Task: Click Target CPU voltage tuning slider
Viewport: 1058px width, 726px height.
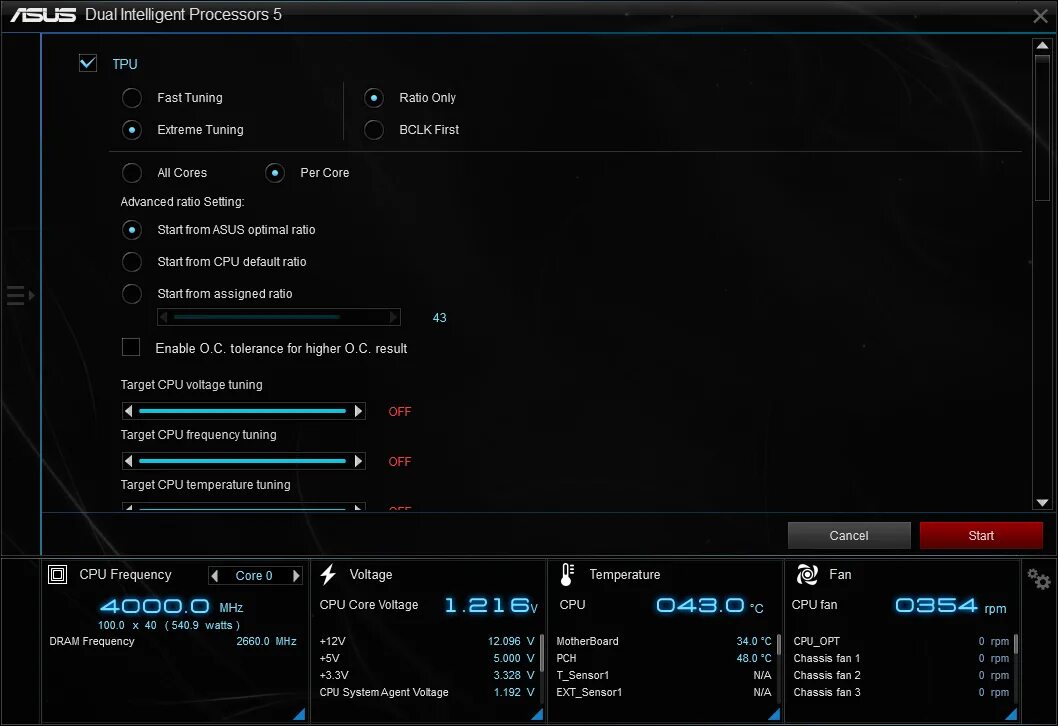Action: [x=242, y=411]
